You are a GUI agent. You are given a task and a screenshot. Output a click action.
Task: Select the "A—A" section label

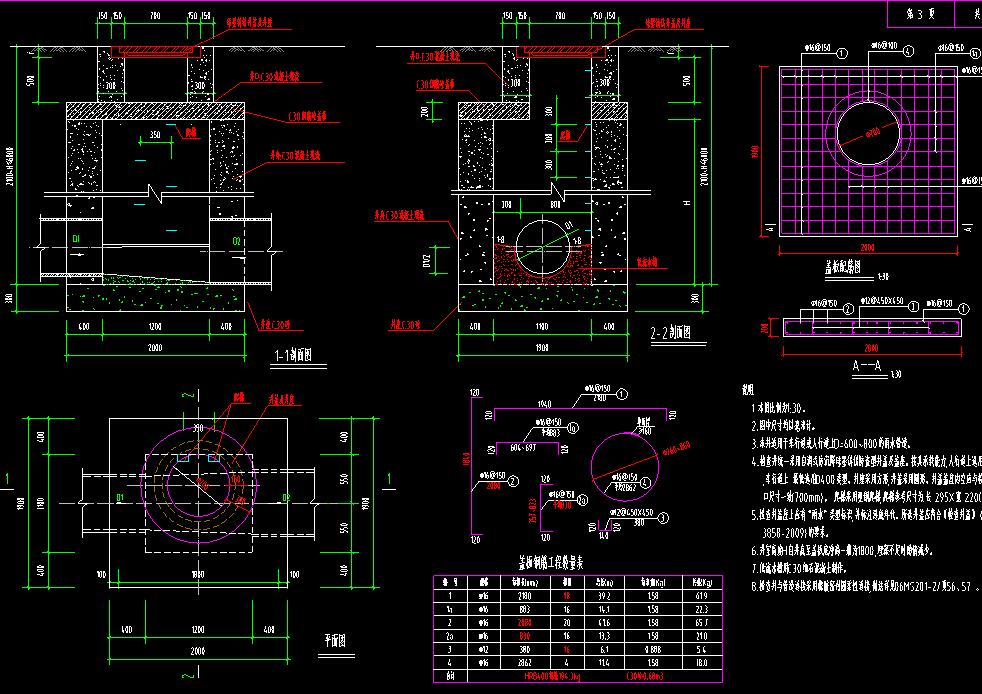[x=868, y=366]
